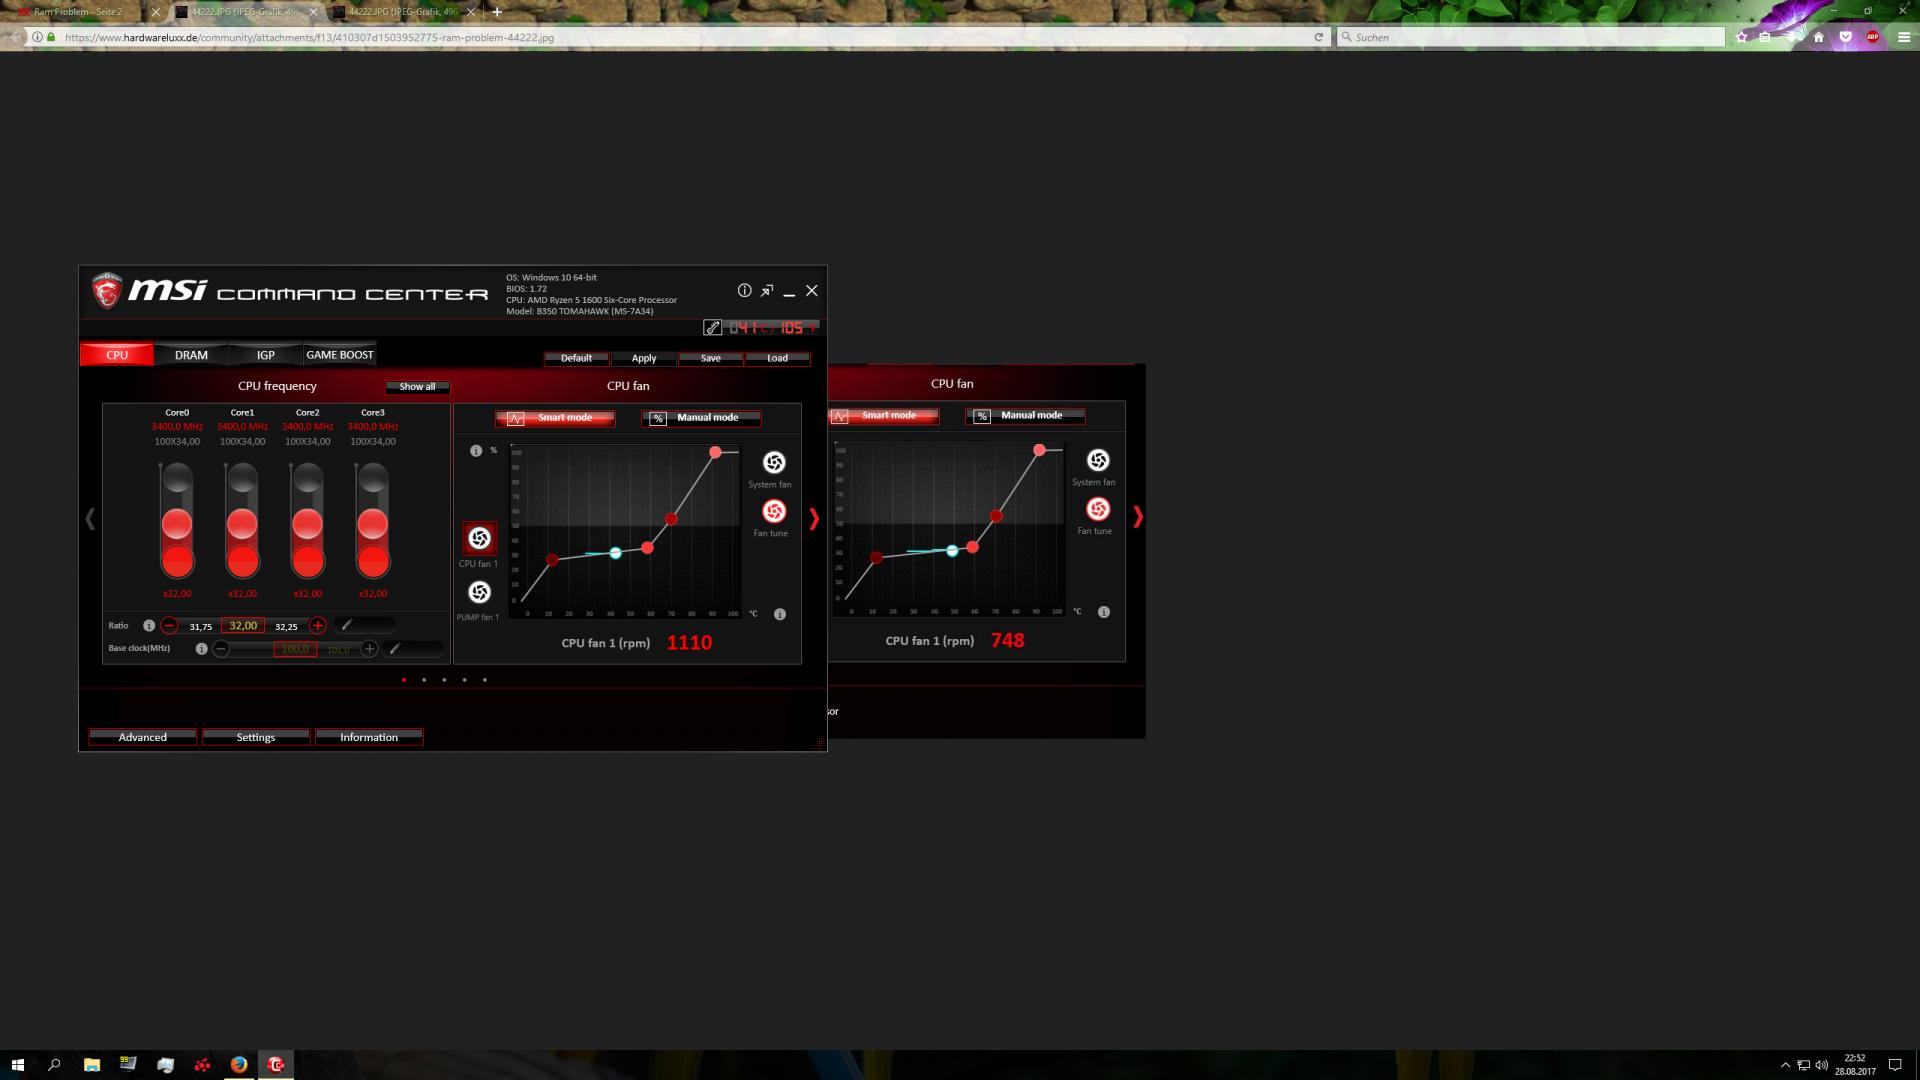Bookmark this page with star icon
Image resolution: width=1920 pixels, height=1080 pixels.
(1742, 37)
